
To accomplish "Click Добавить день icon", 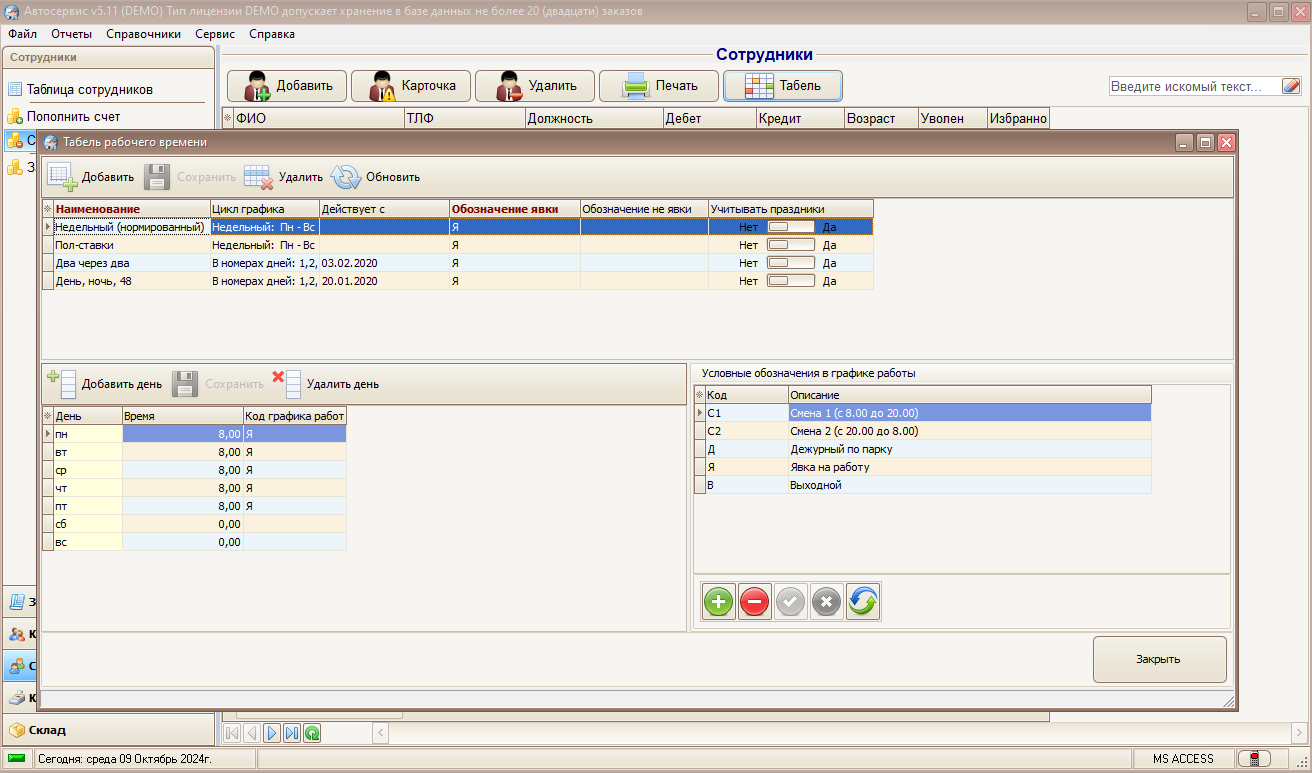I will tap(62, 384).
